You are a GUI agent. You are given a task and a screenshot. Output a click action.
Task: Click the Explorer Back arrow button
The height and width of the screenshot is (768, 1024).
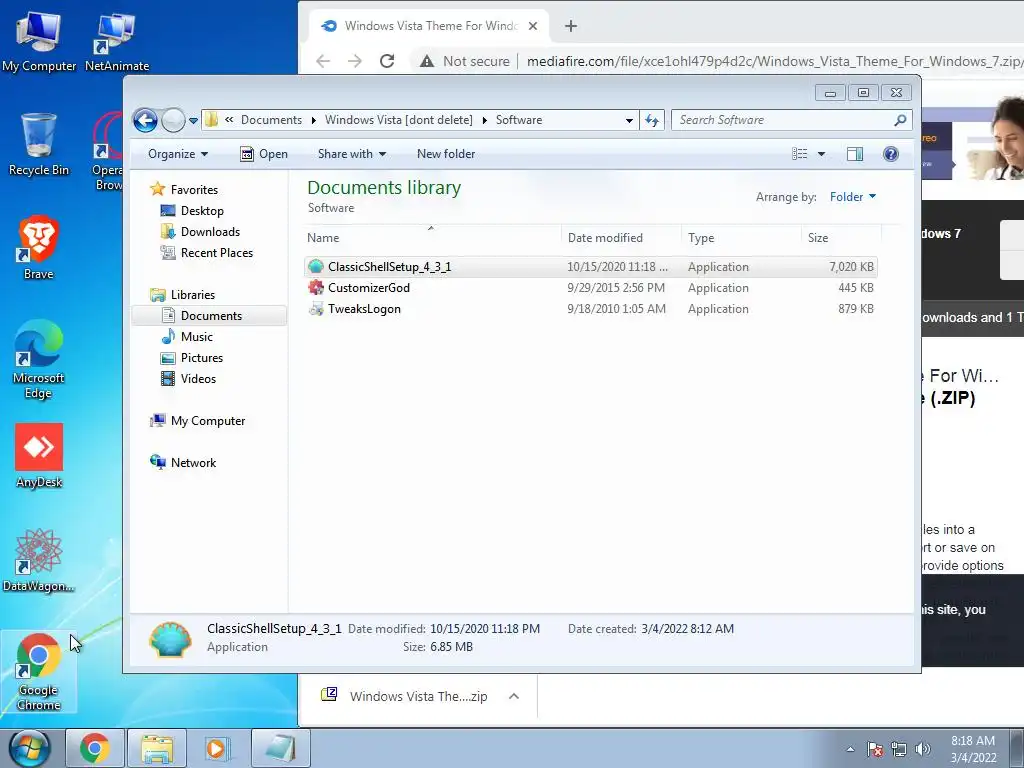click(x=145, y=120)
